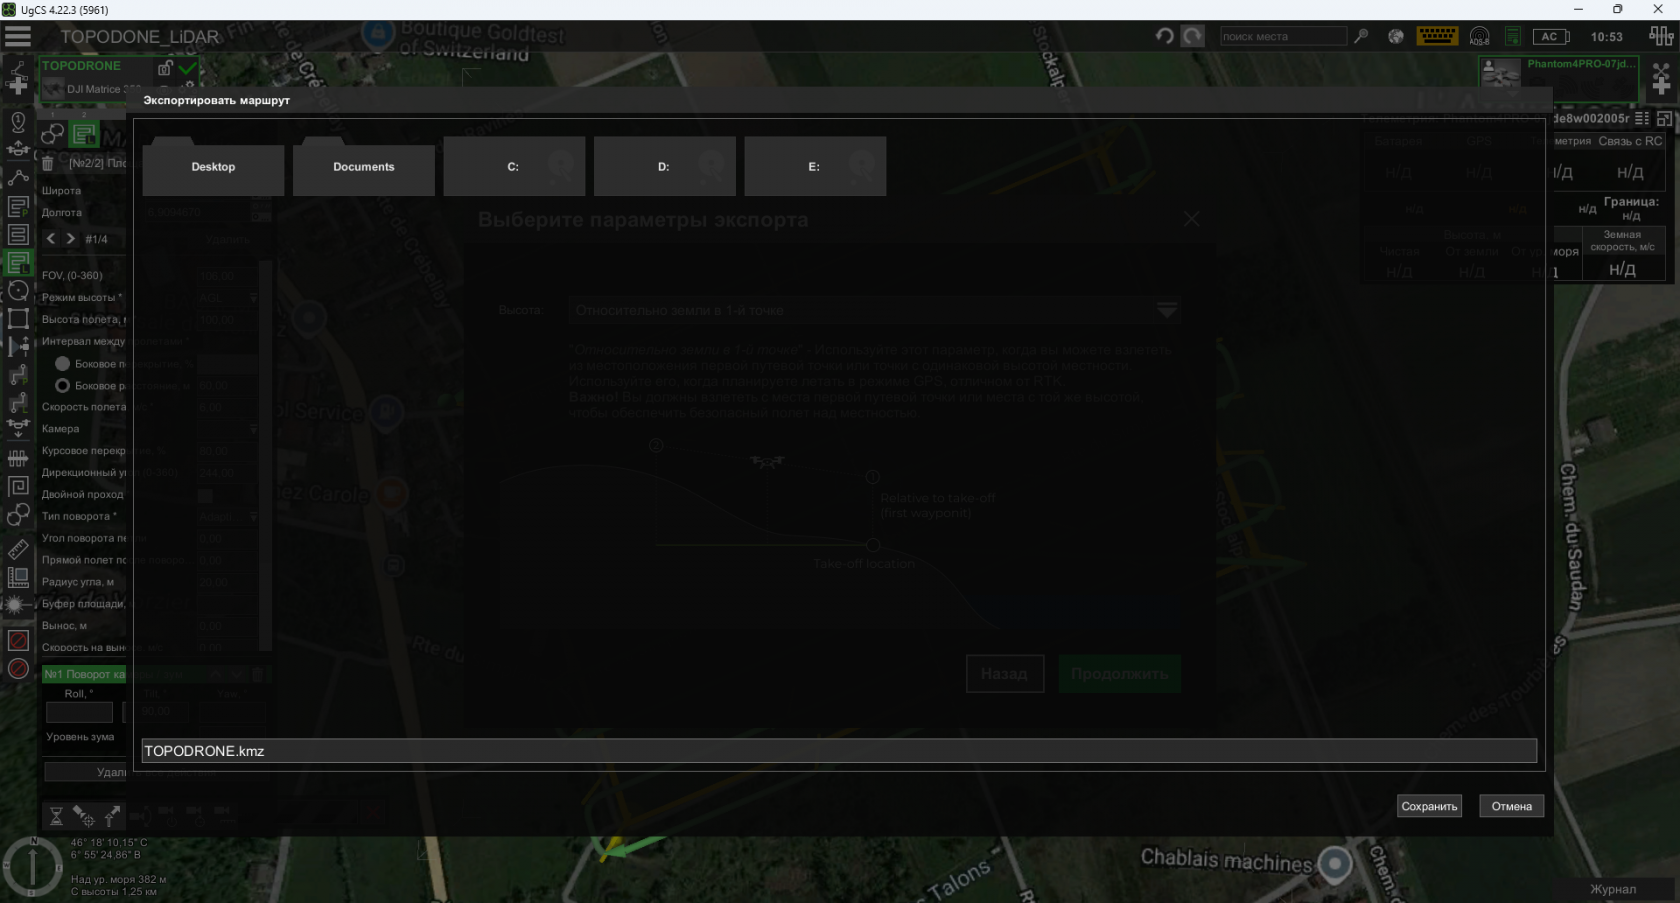
Task: Switch to route segment tab 2
Action: click(85, 134)
